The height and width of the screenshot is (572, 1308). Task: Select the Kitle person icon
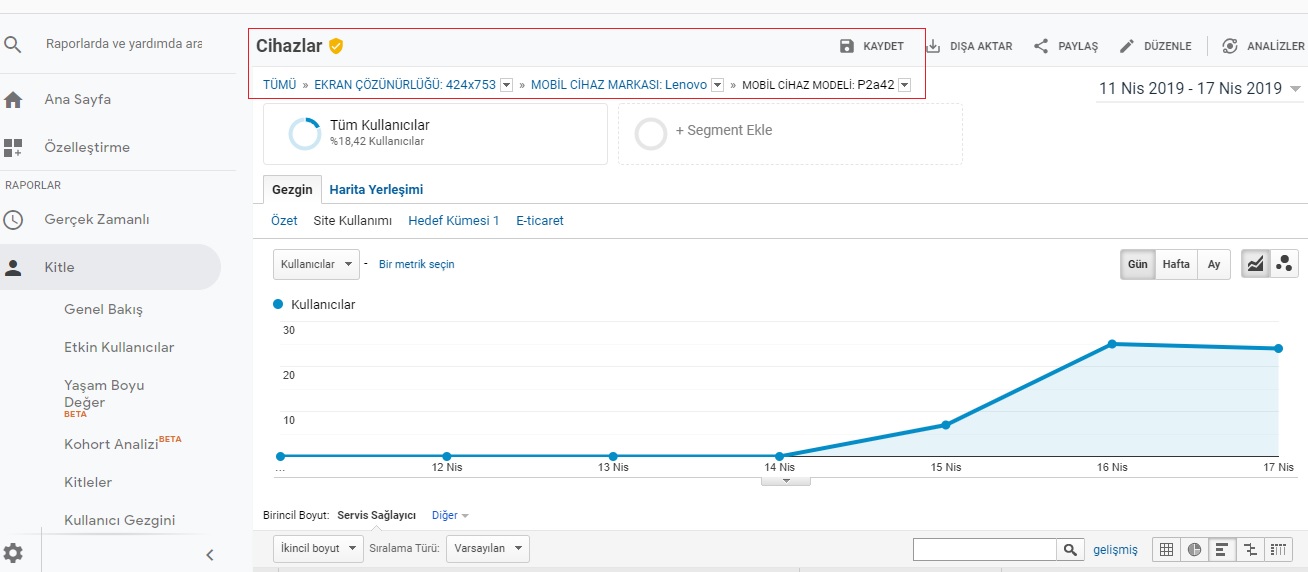click(x=13, y=268)
